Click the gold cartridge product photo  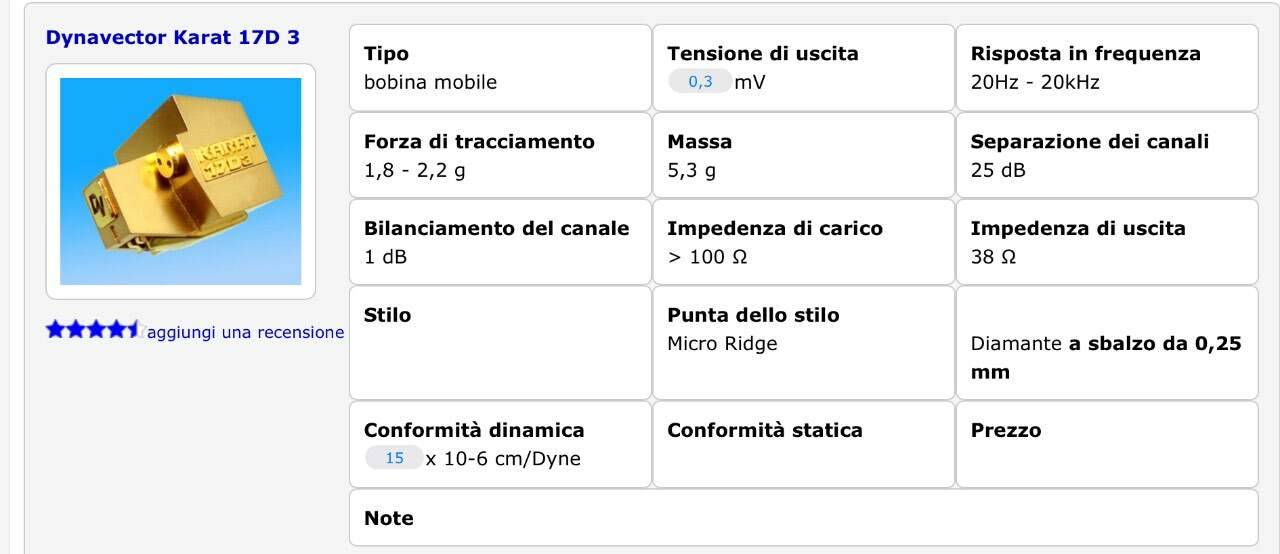[181, 181]
